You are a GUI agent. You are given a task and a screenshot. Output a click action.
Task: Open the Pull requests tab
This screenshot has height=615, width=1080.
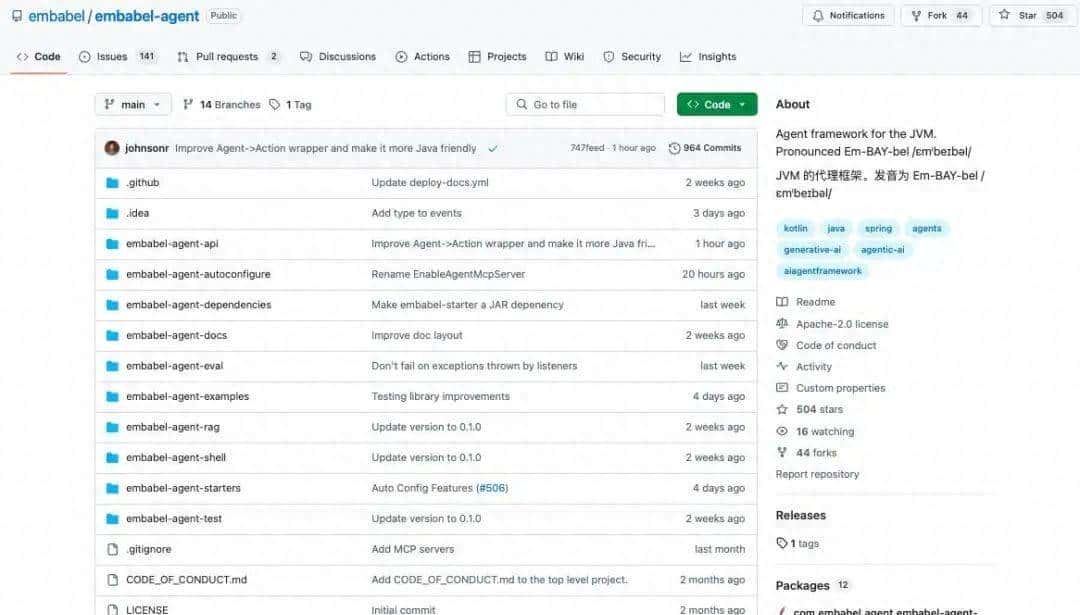point(226,57)
